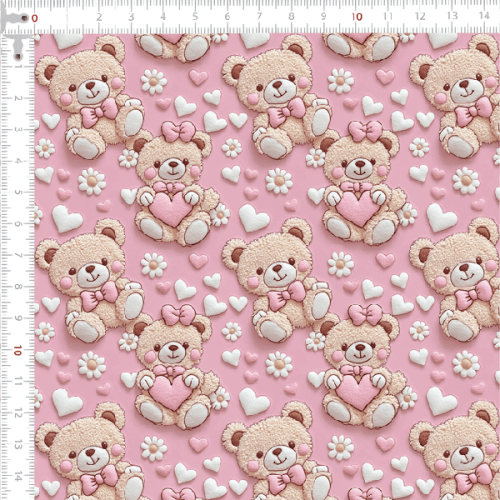Screen dimensions: 500x500
Task: Click the red 0 on the horizontal ruler
Action: 34,18
